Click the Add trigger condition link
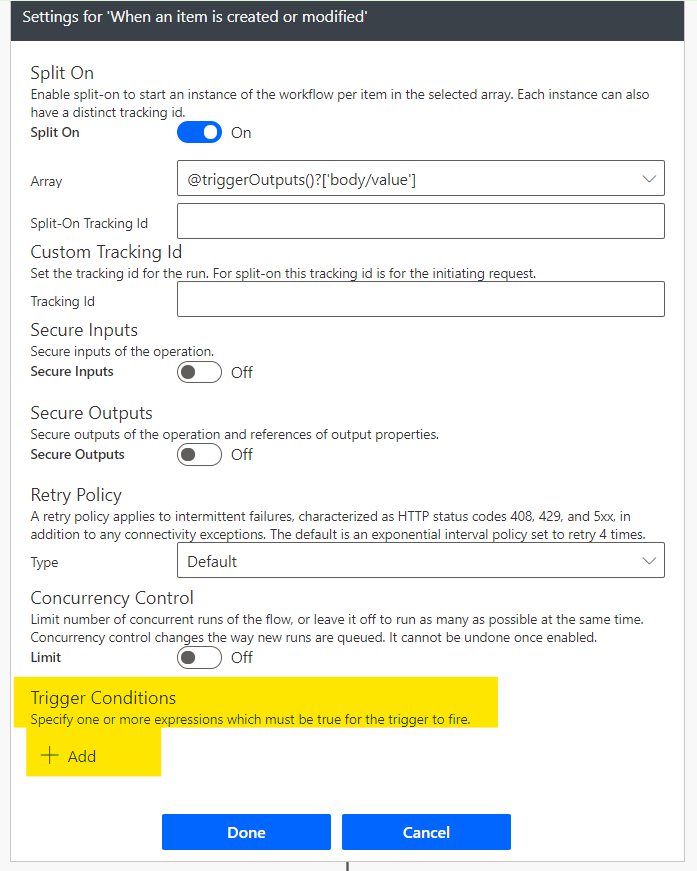Viewport: 697px width, 871px height. 82,756
